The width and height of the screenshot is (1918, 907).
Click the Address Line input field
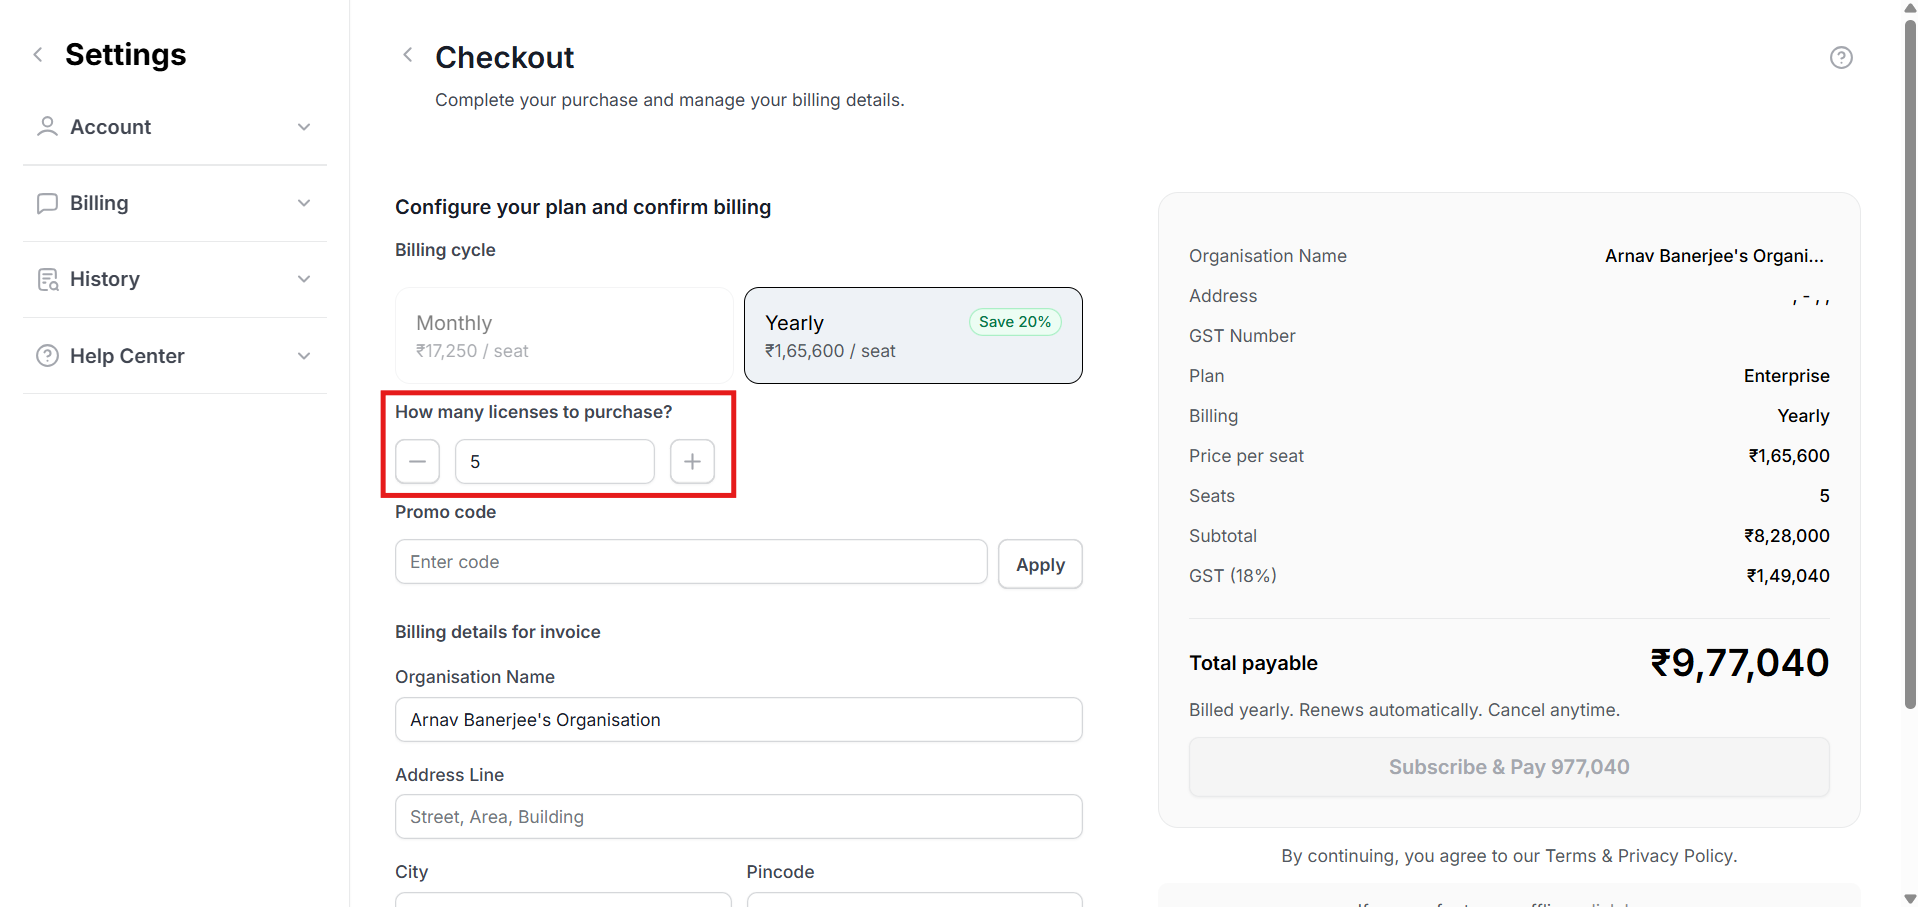click(x=738, y=817)
